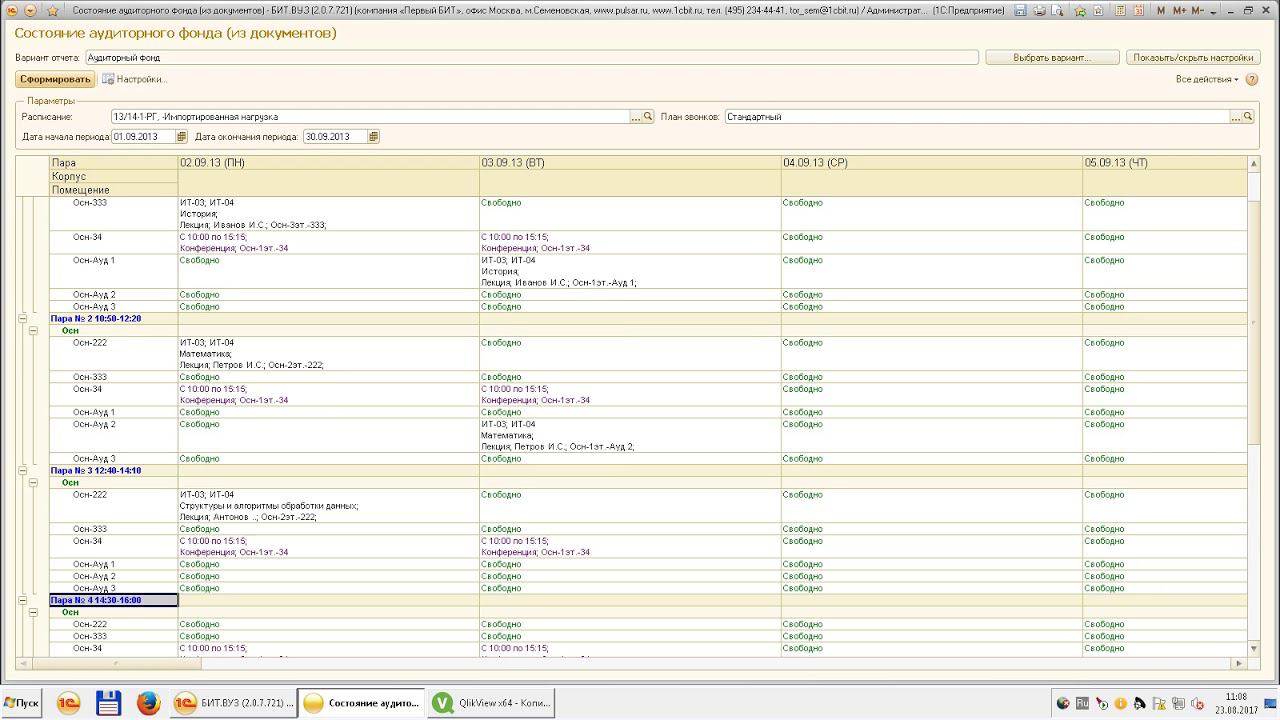The width and height of the screenshot is (1280, 720).
Task: Click the Расписание input field
Action: (370, 117)
